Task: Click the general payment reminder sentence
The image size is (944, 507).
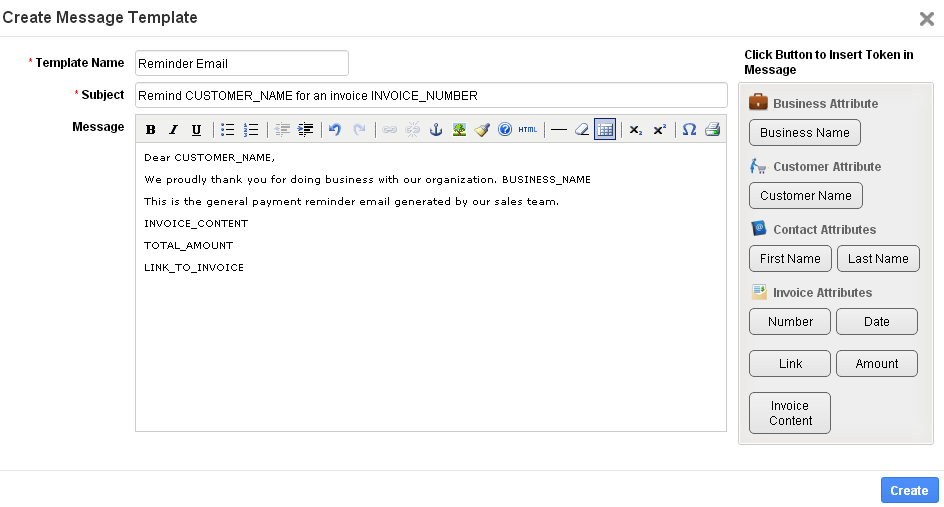Action: coord(352,201)
